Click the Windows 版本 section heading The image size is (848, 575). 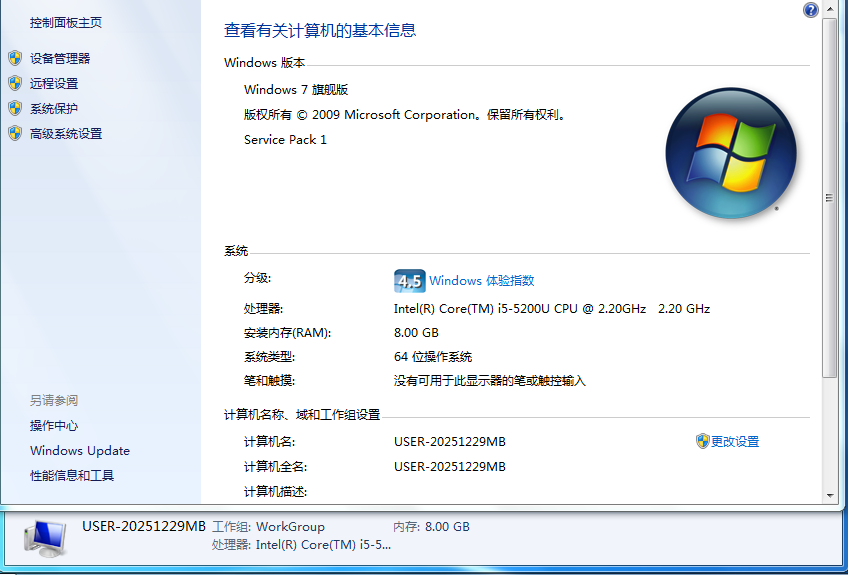(264, 63)
